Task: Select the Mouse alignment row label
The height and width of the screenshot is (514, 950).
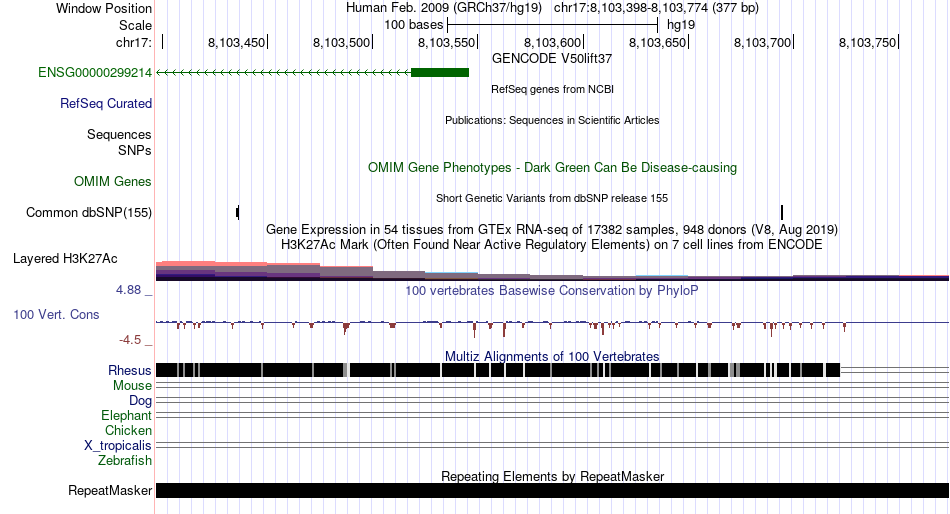Action: click(132, 386)
